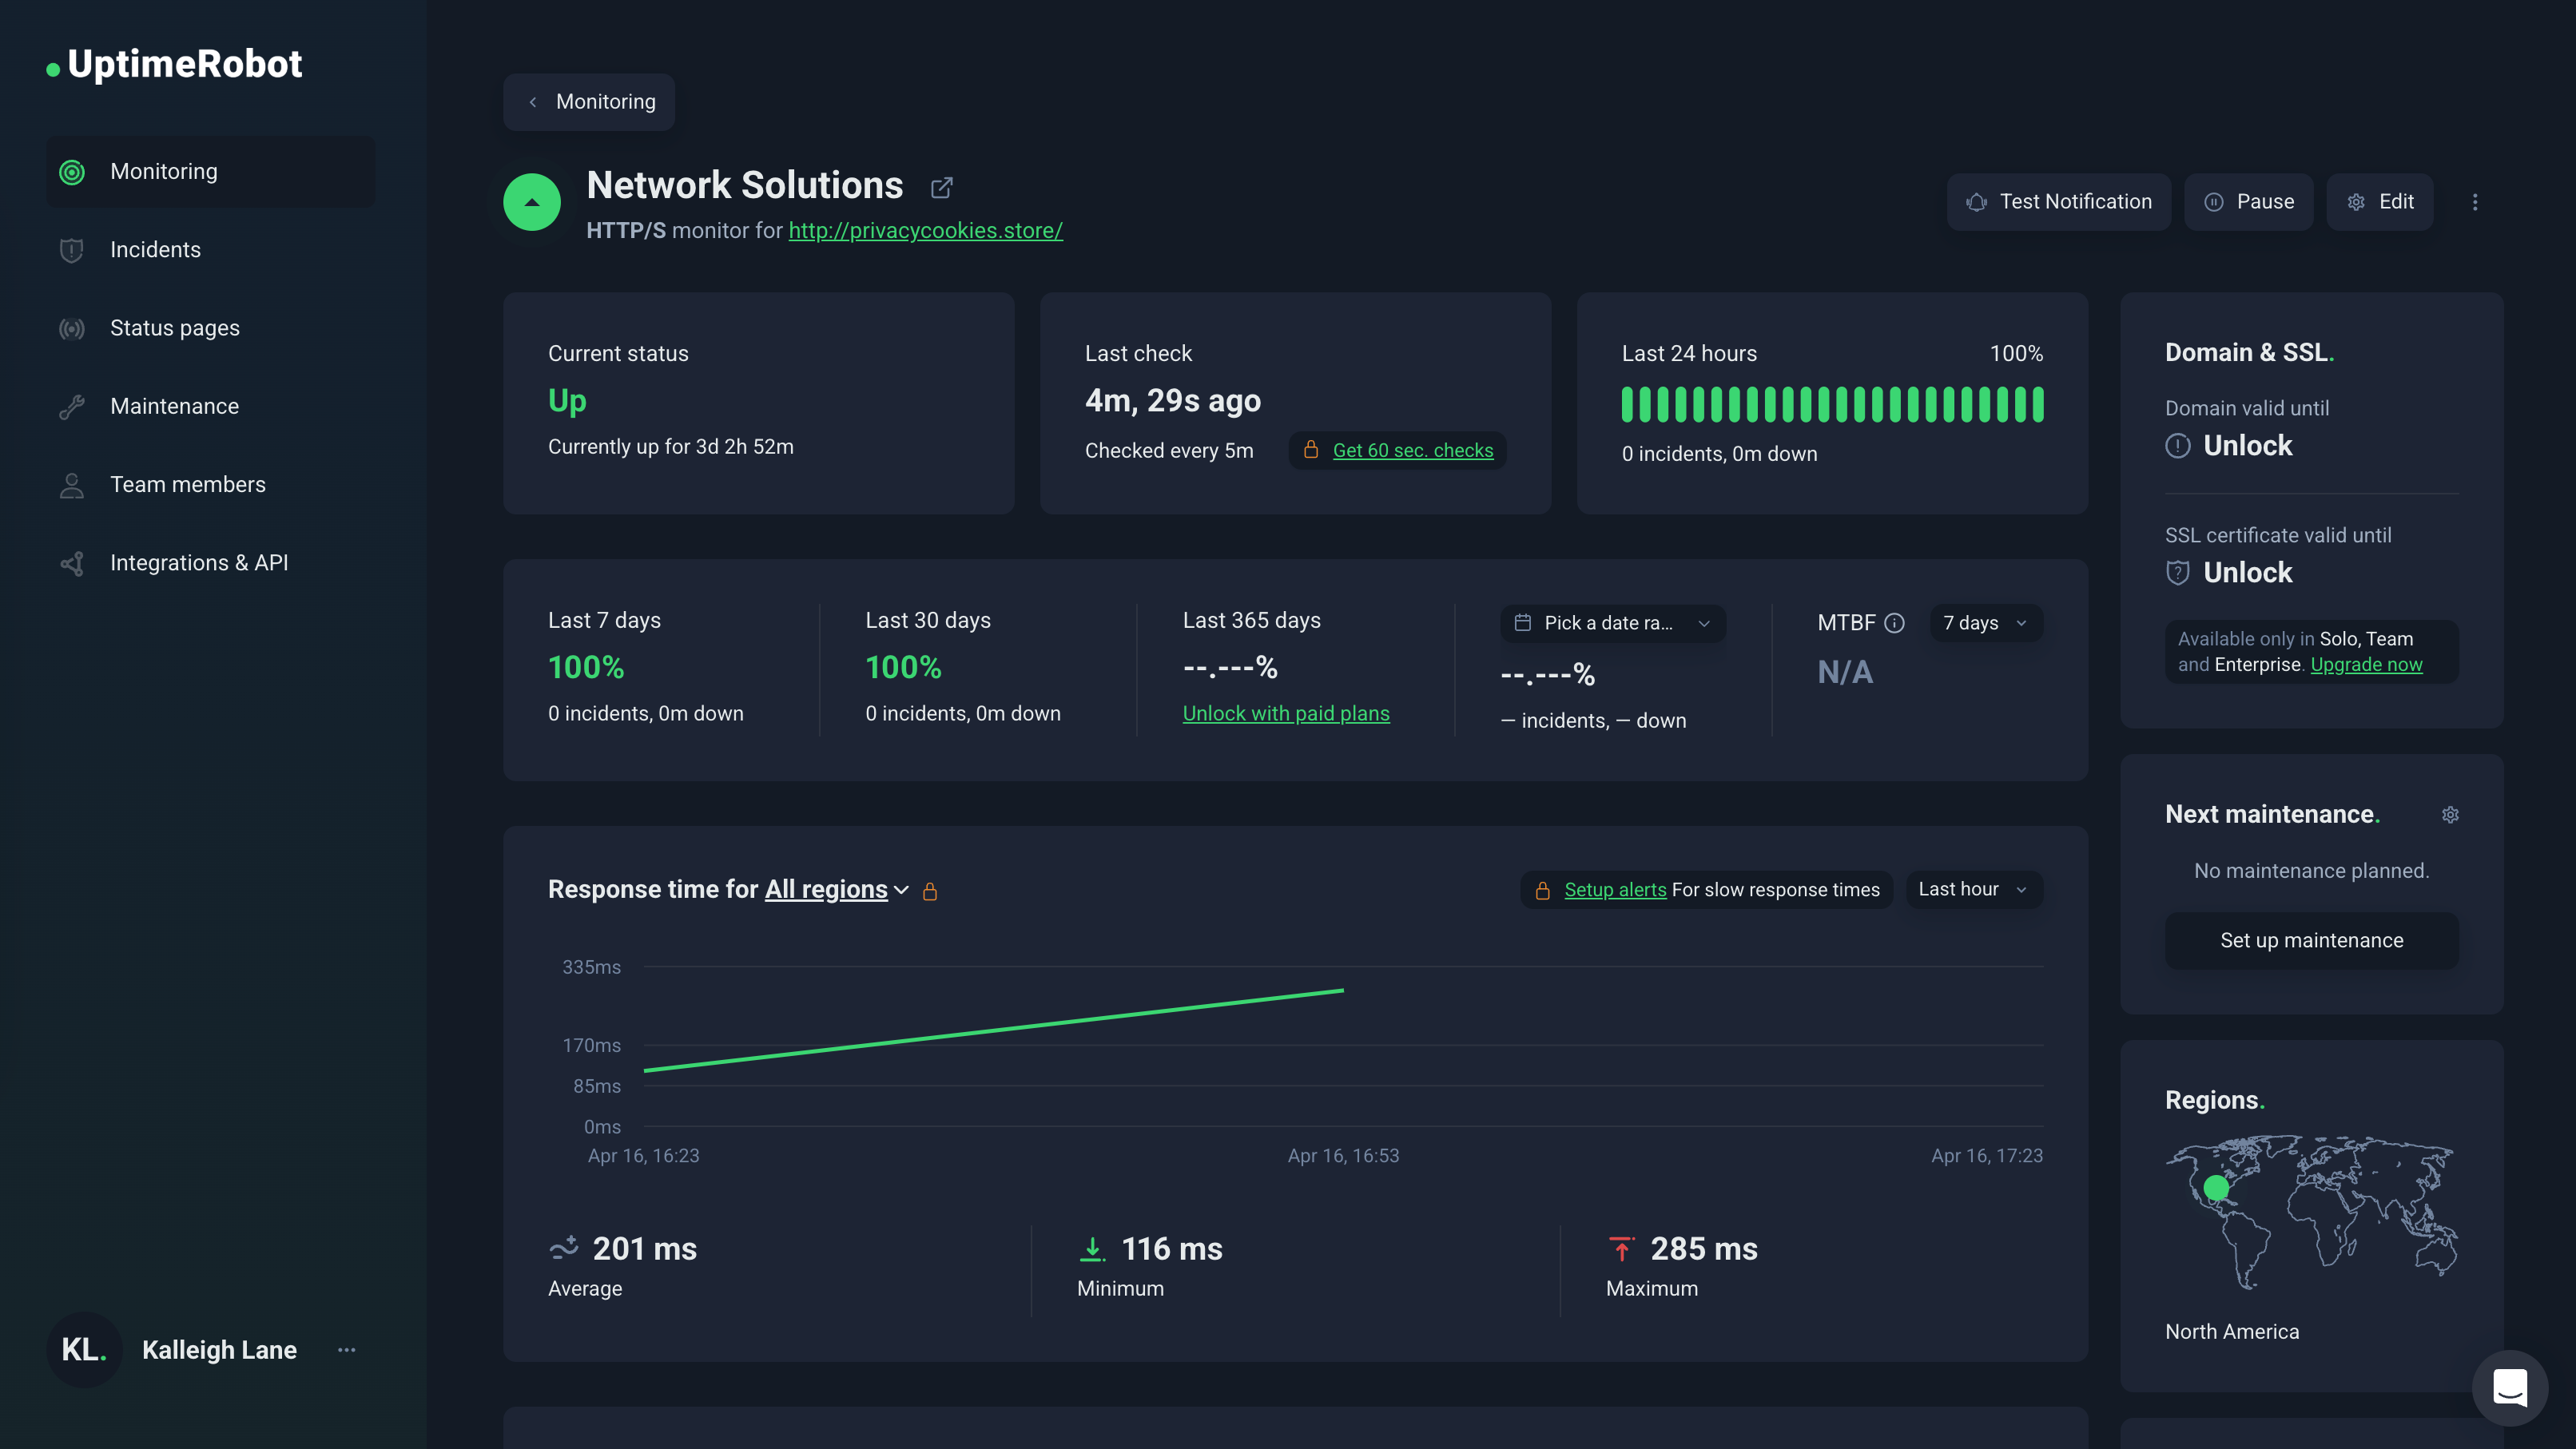Open the privacycookies.store URL link

[925, 230]
